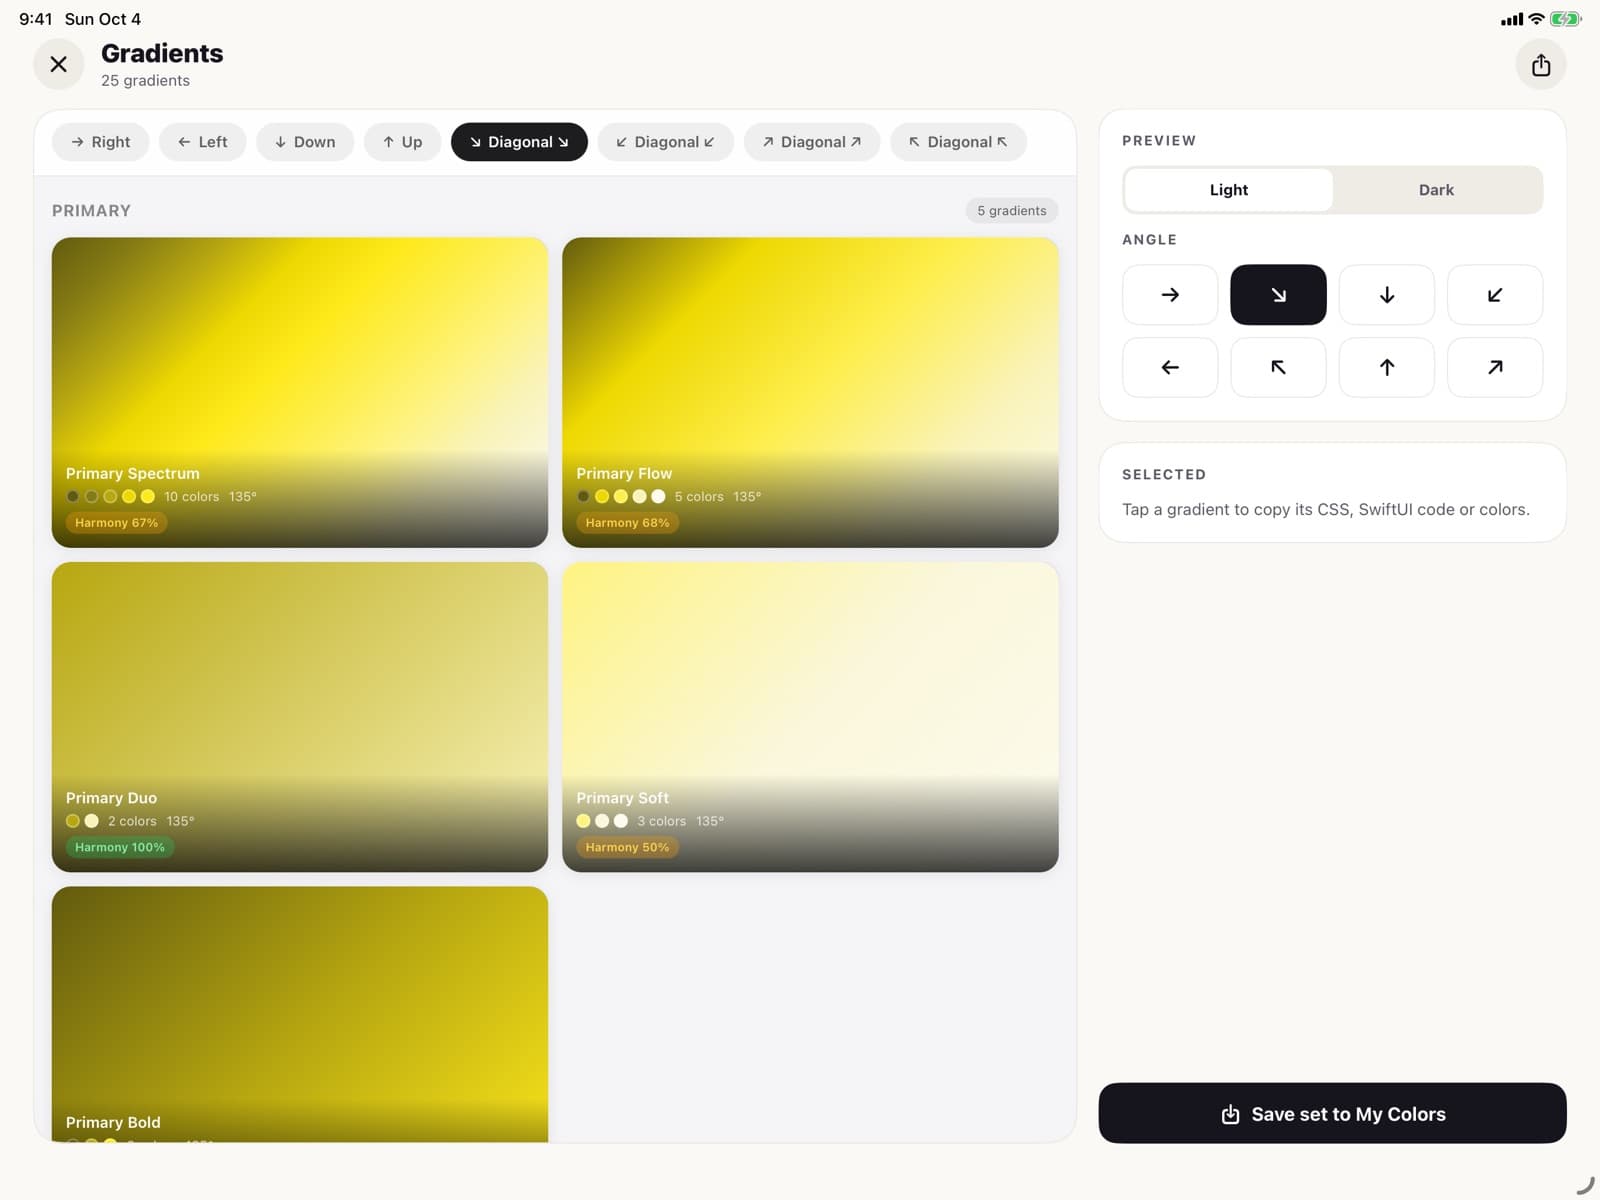Tap Primary Duo color dots
This screenshot has height=1200, width=1600.
(x=82, y=821)
